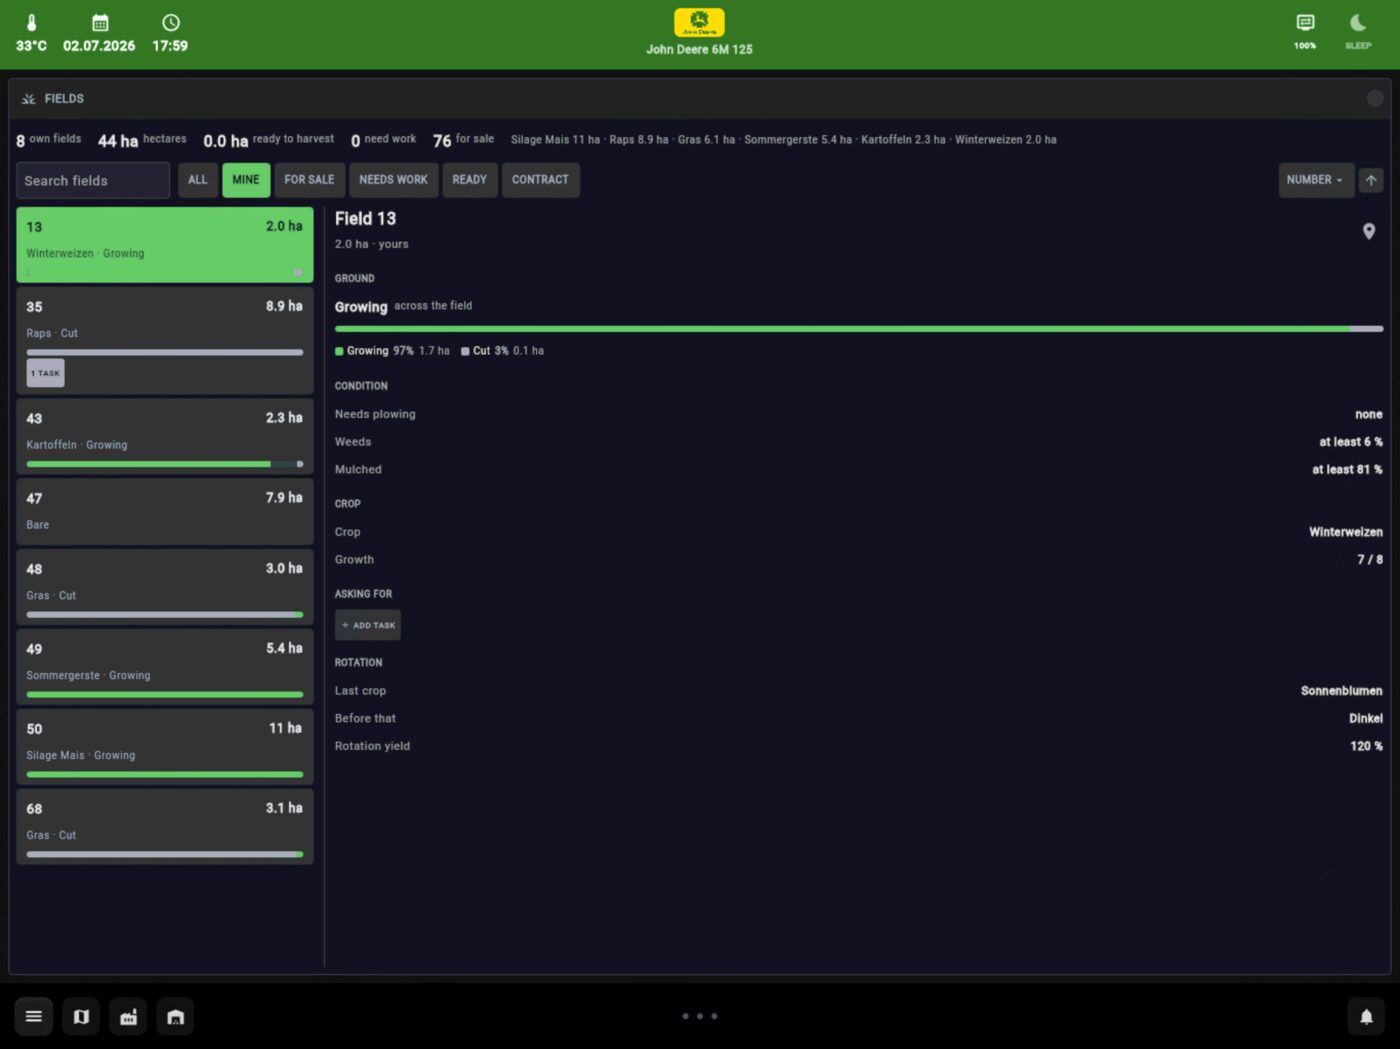Open the three-dot pager in bottom bar
The image size is (1400, 1049).
[700, 1016]
